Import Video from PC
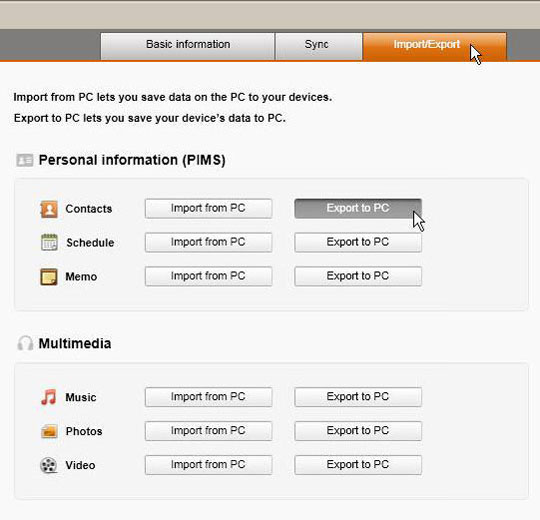Screen dimensions: 540x520 click(208, 465)
